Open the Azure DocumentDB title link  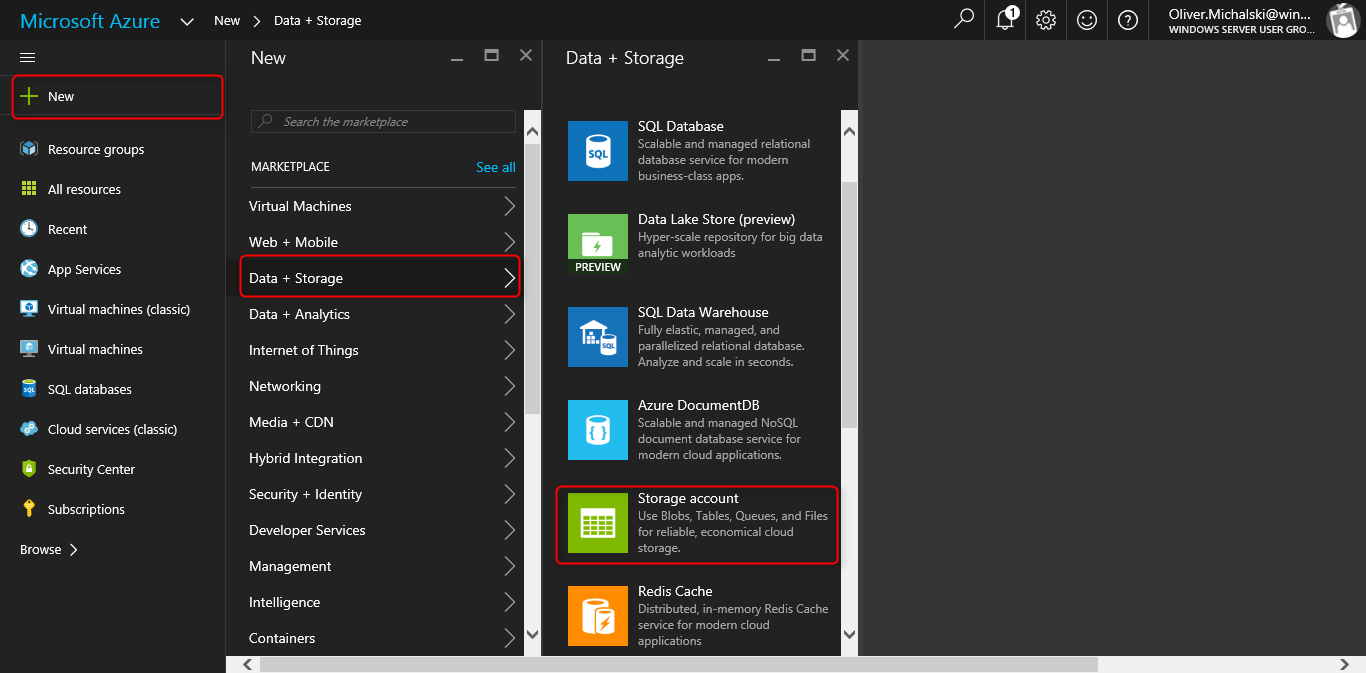[x=698, y=405]
